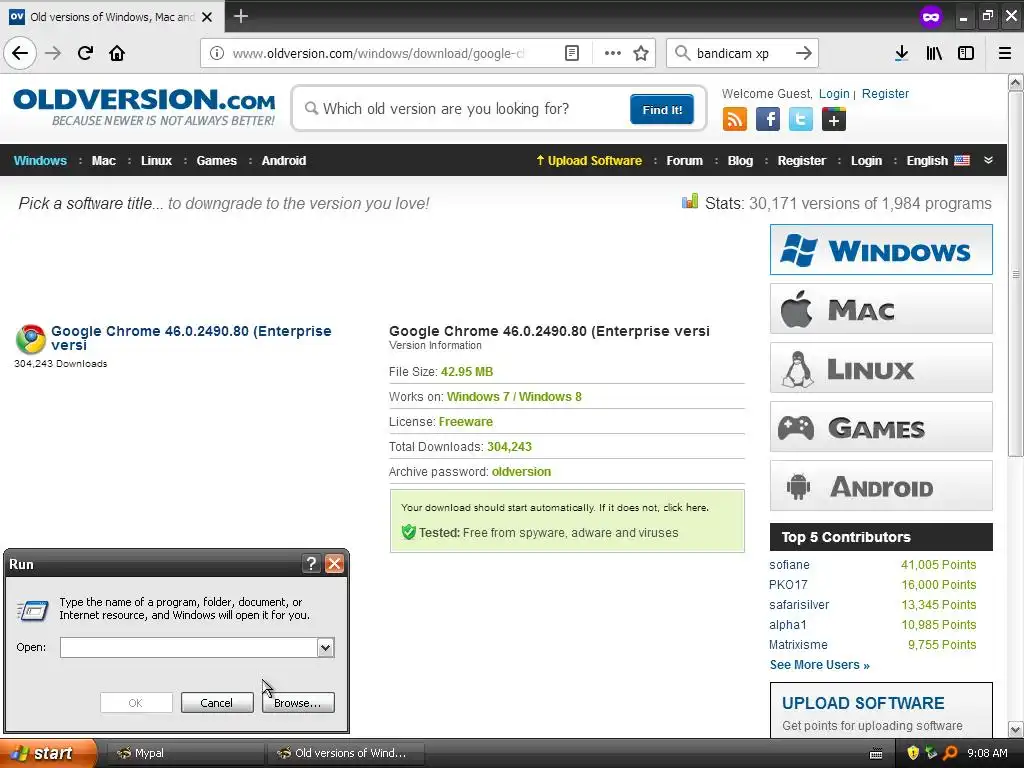Viewport: 1024px width, 768px height.
Task: Open the browser home page icon
Action: (117, 53)
